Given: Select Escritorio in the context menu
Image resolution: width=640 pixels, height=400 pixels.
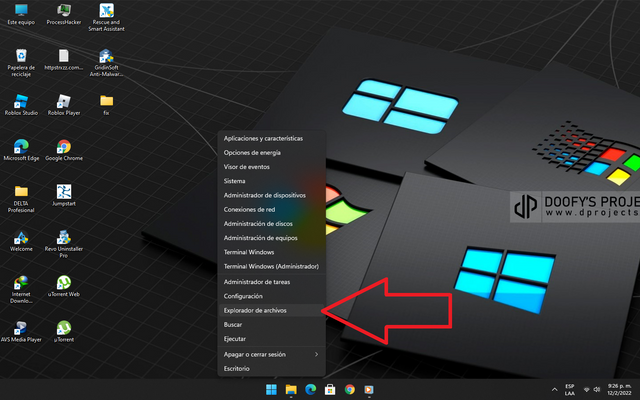Looking at the screenshot, I should point(271,369).
